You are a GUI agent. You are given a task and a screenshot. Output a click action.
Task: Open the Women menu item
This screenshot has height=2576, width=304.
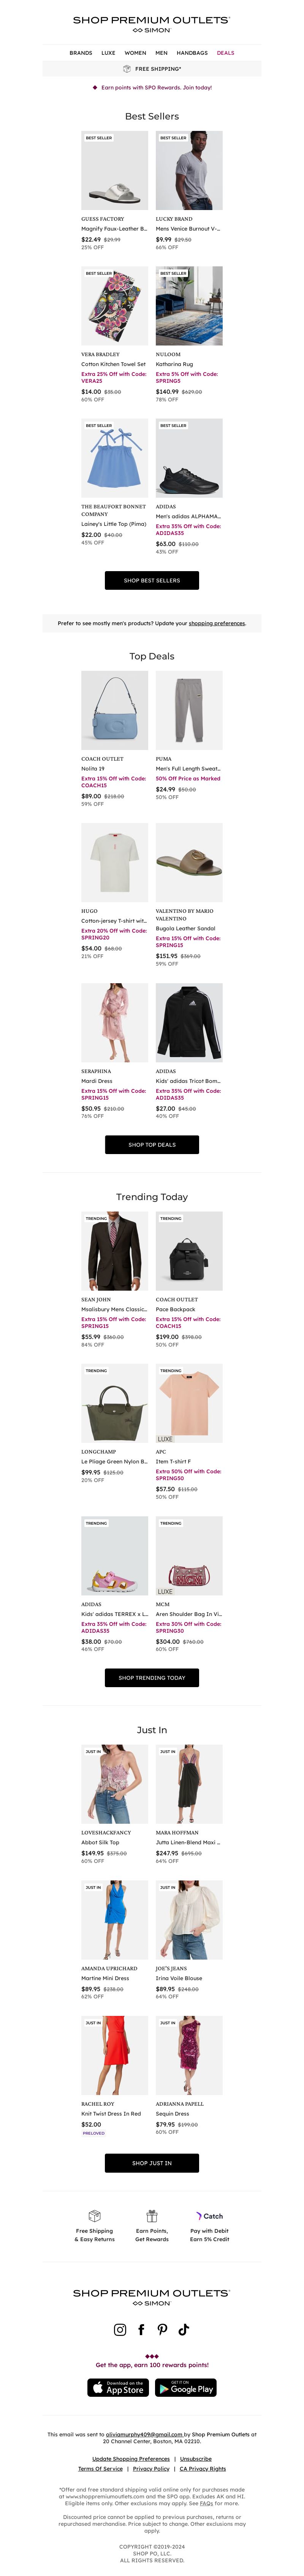tap(135, 53)
